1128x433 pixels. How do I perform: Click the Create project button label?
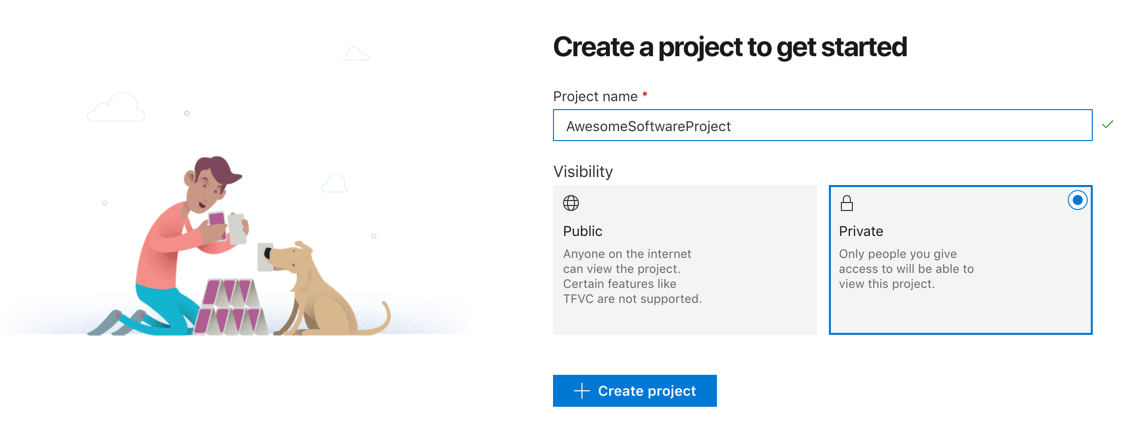[x=647, y=391]
